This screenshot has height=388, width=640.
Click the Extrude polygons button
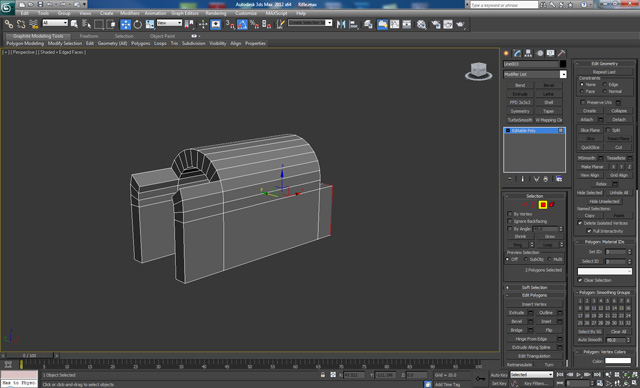point(517,313)
